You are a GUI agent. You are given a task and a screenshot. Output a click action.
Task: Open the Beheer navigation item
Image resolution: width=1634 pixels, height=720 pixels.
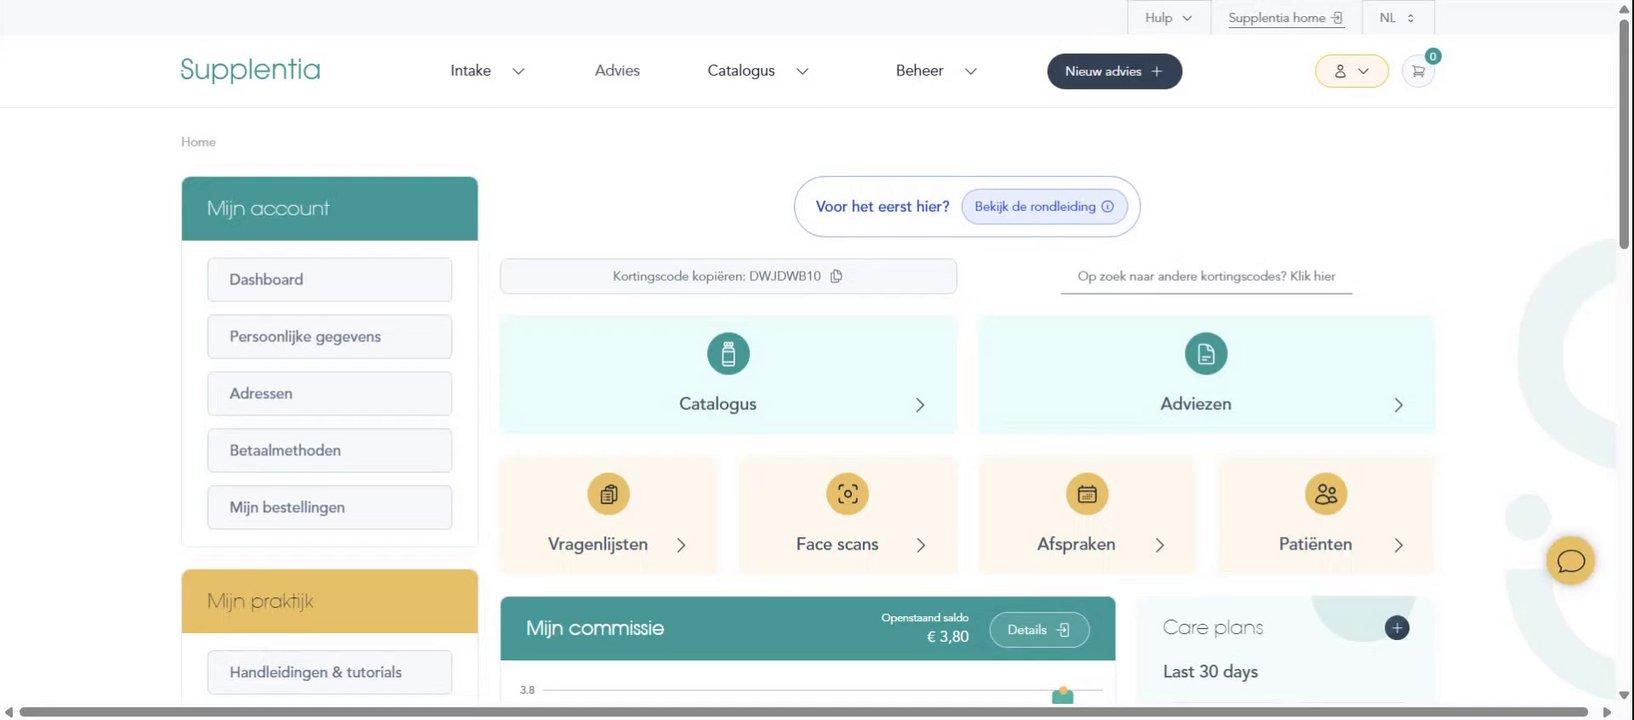point(920,70)
